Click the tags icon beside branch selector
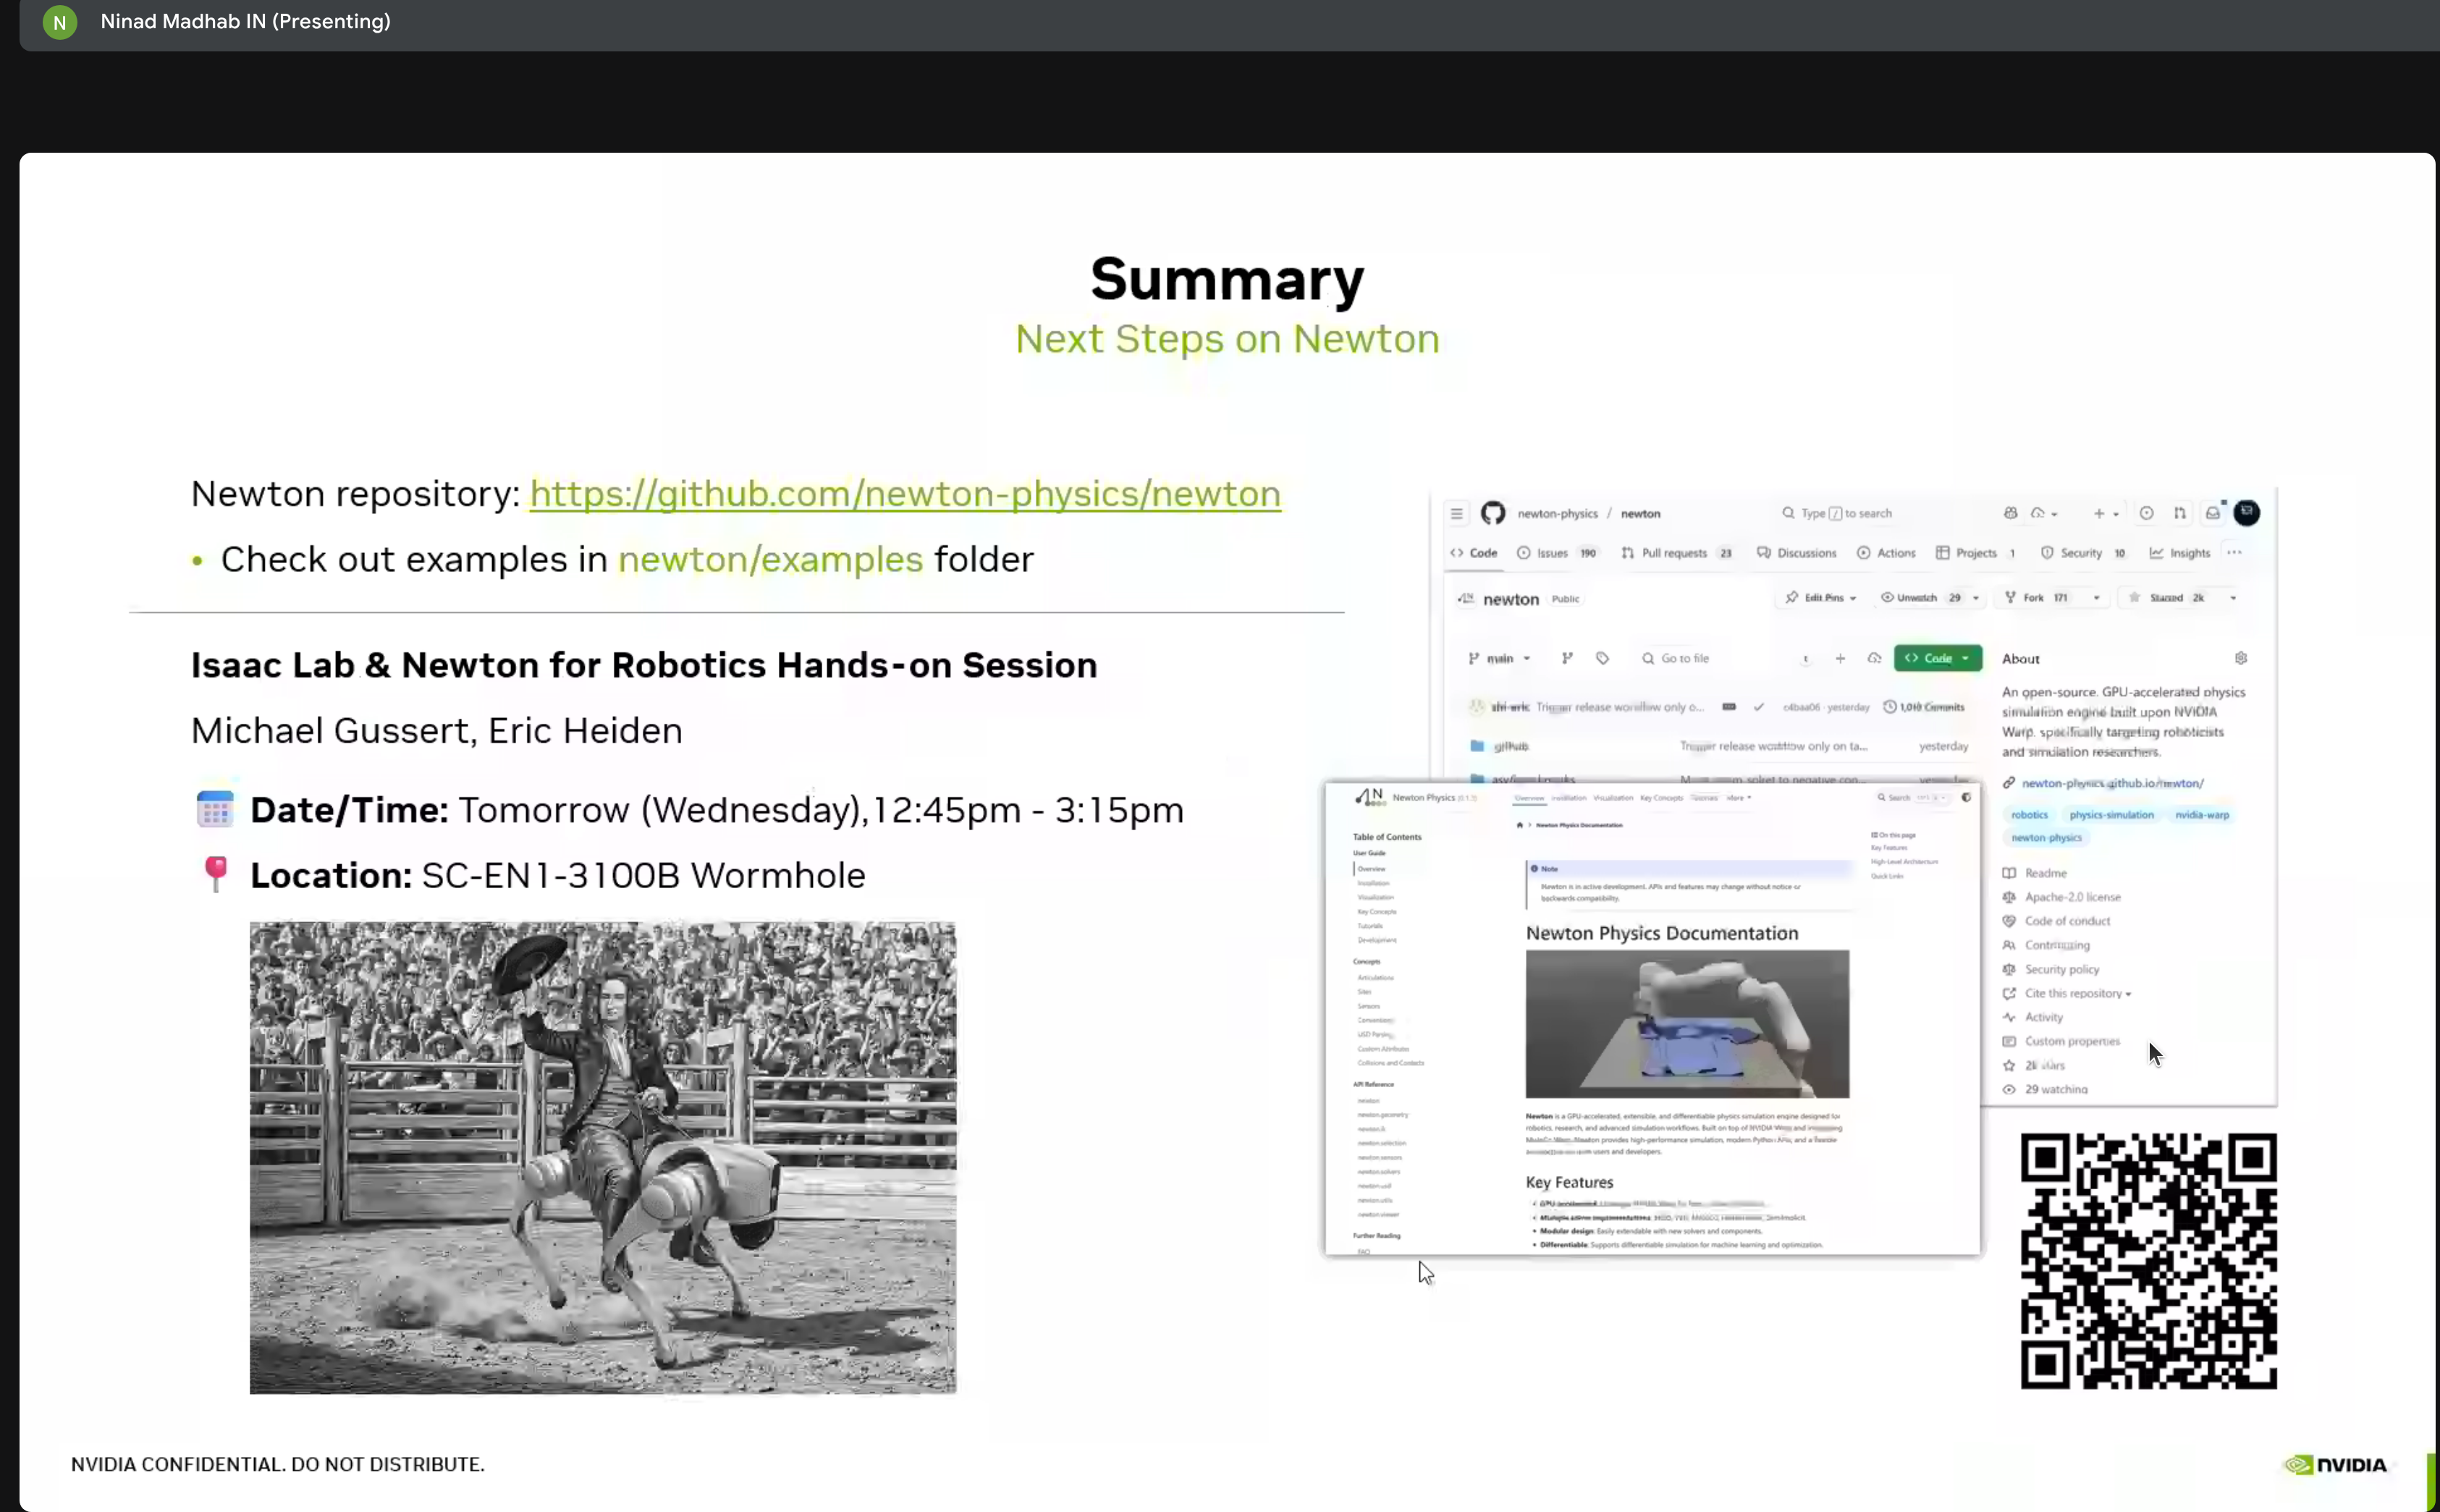This screenshot has height=1512, width=2440. click(1602, 658)
